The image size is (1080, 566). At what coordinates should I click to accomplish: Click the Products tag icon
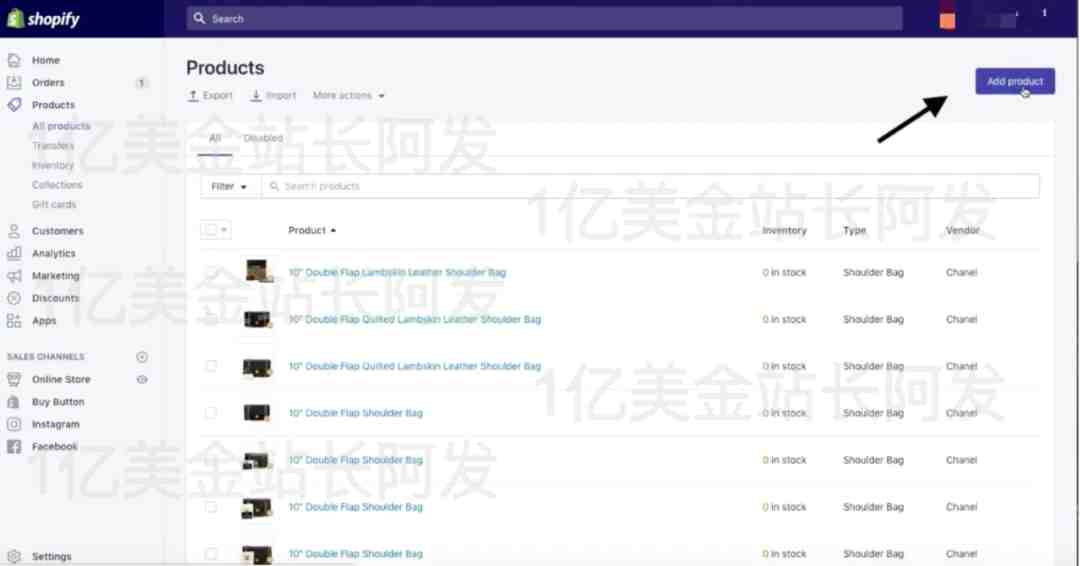pyautogui.click(x=14, y=105)
